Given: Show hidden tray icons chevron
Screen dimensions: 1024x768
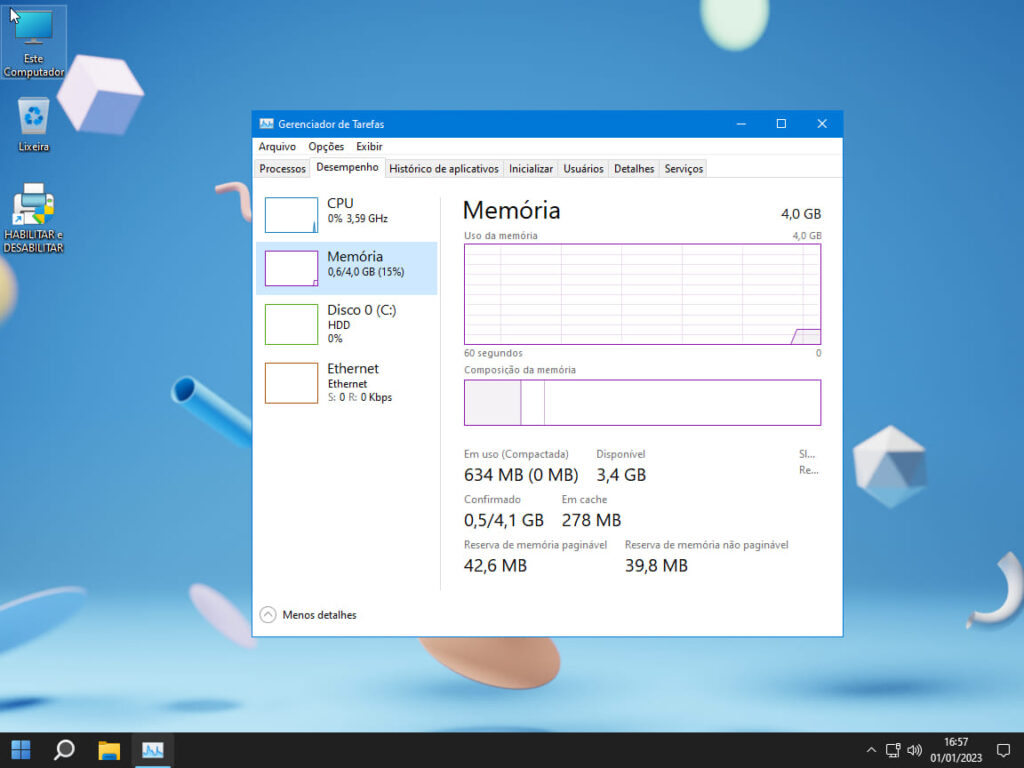Looking at the screenshot, I should coord(871,750).
